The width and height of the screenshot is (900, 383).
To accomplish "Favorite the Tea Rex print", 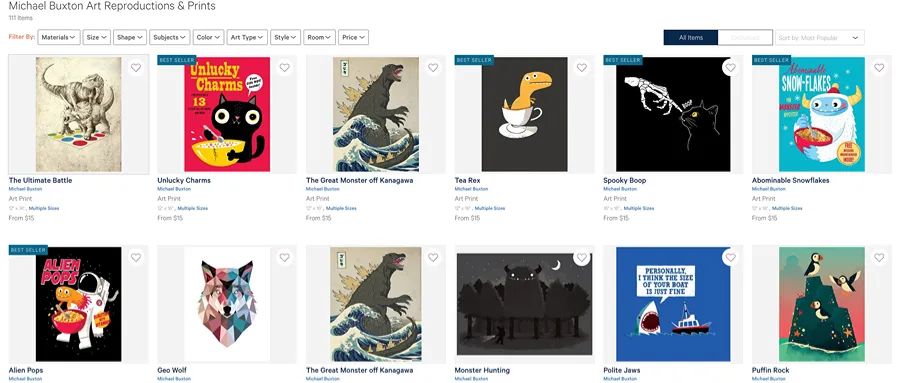I will point(581,68).
